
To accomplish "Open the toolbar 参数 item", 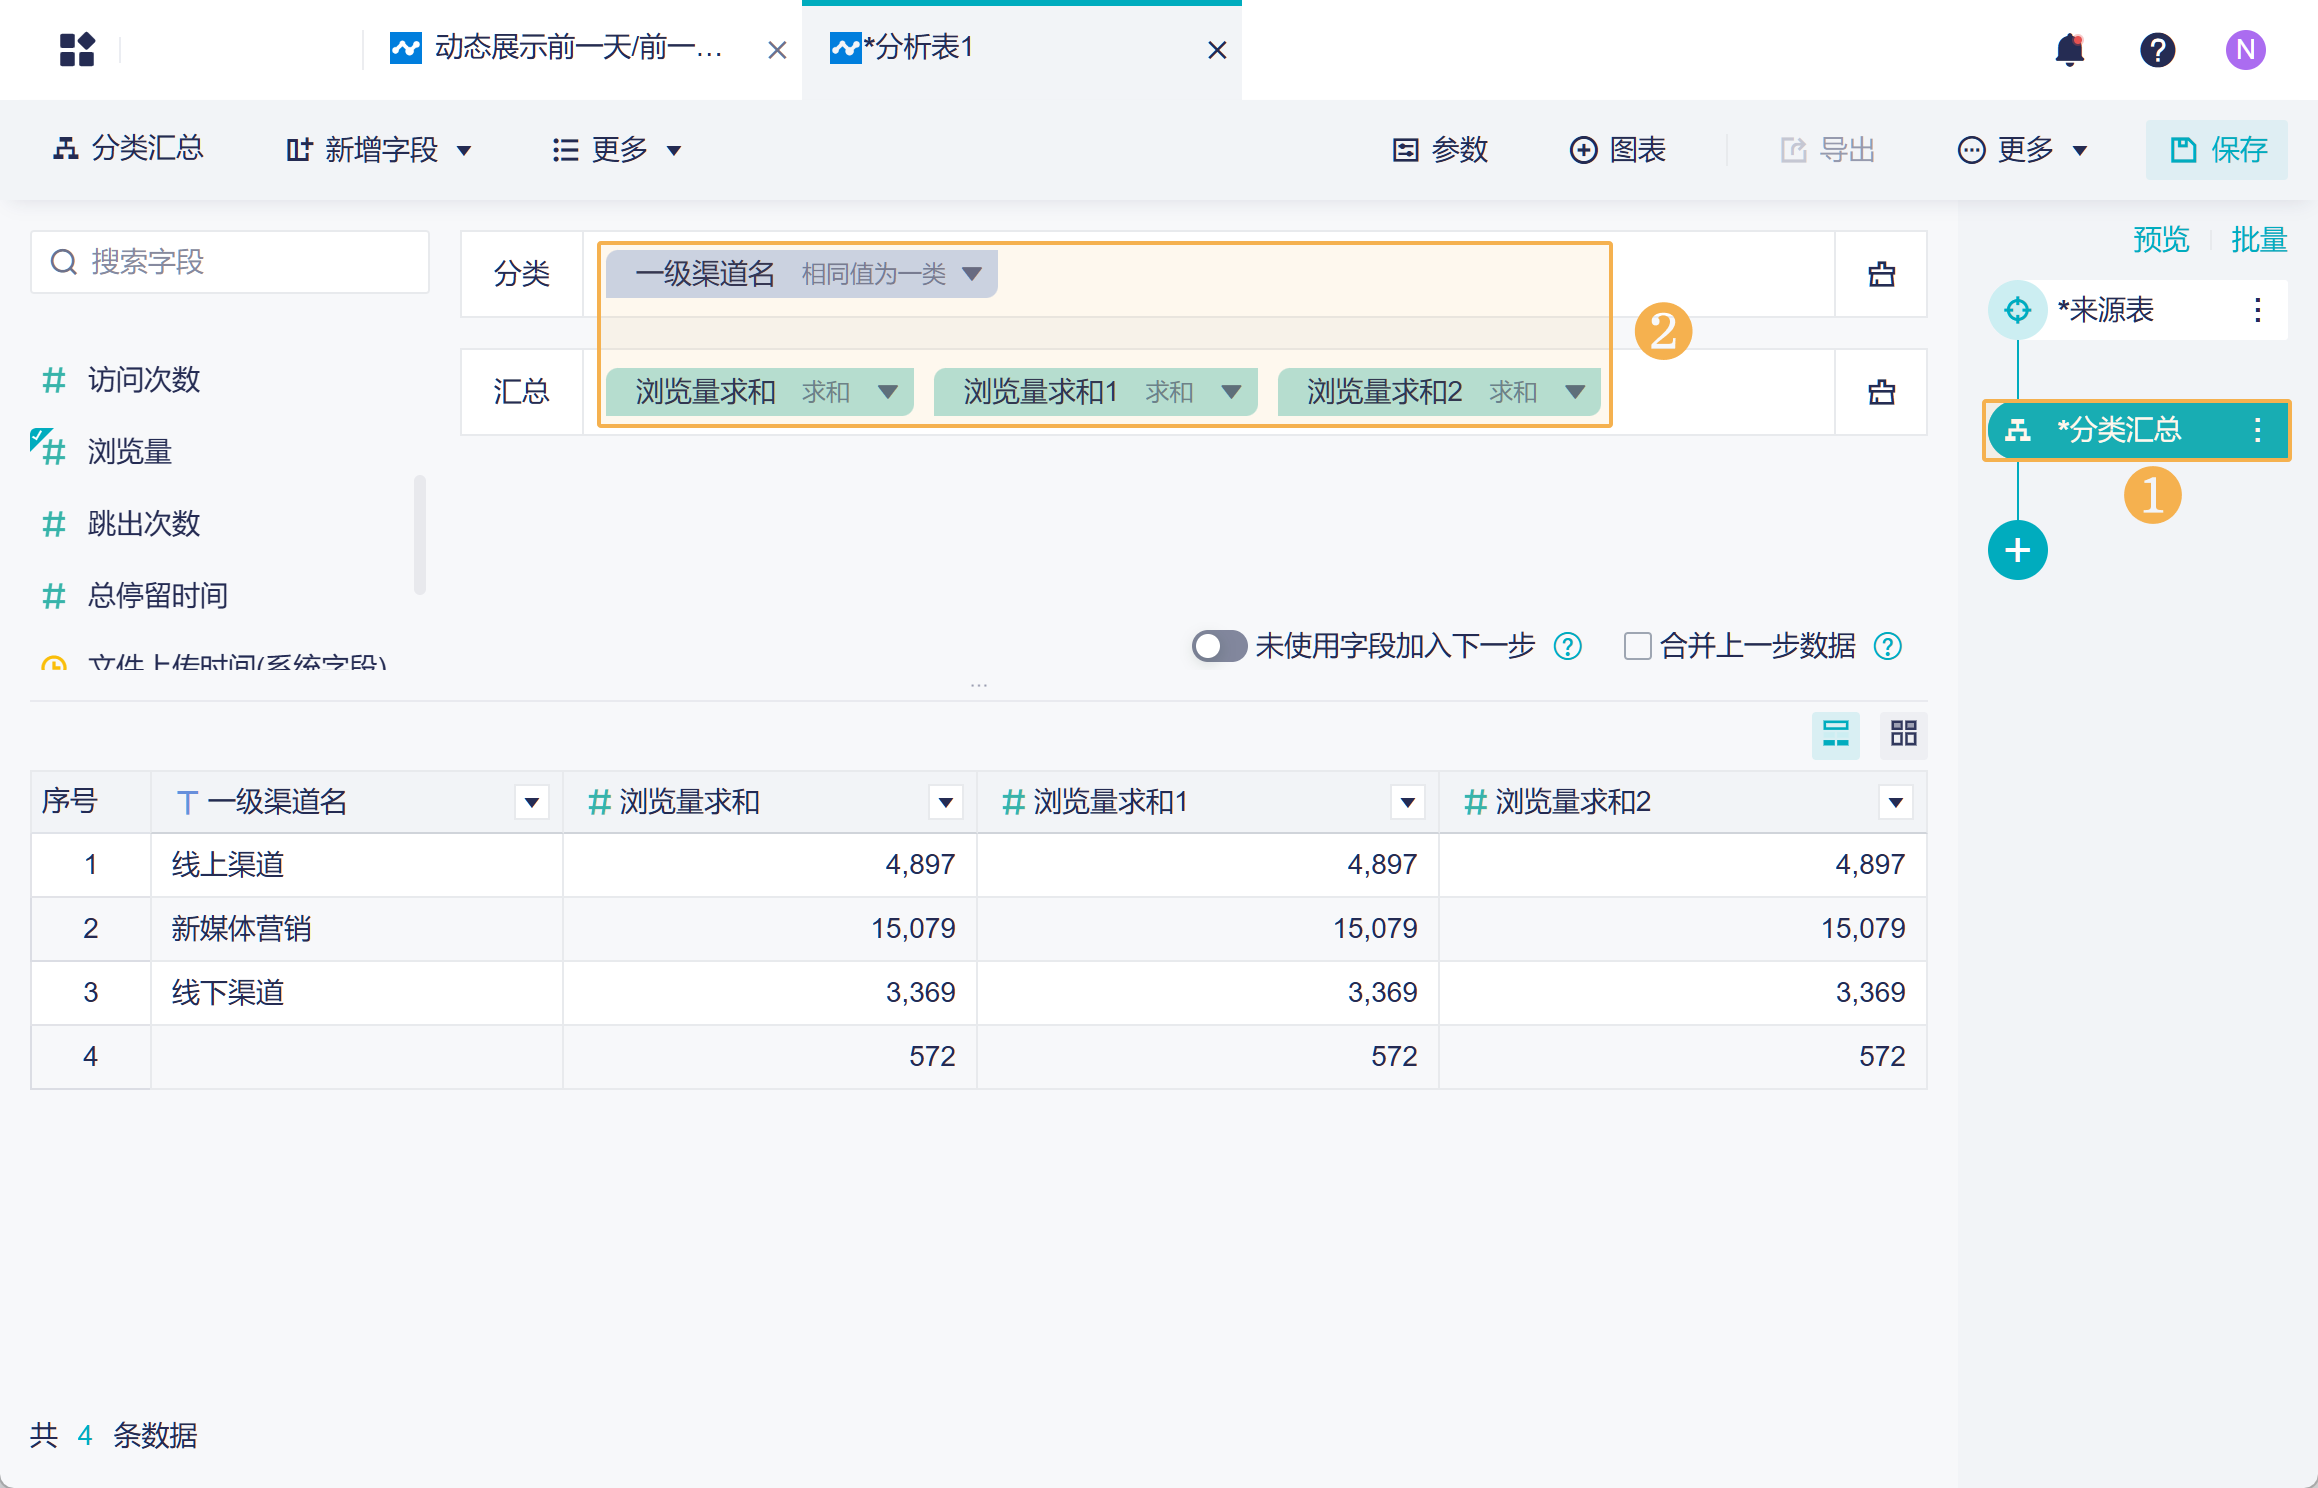I will point(1440,150).
